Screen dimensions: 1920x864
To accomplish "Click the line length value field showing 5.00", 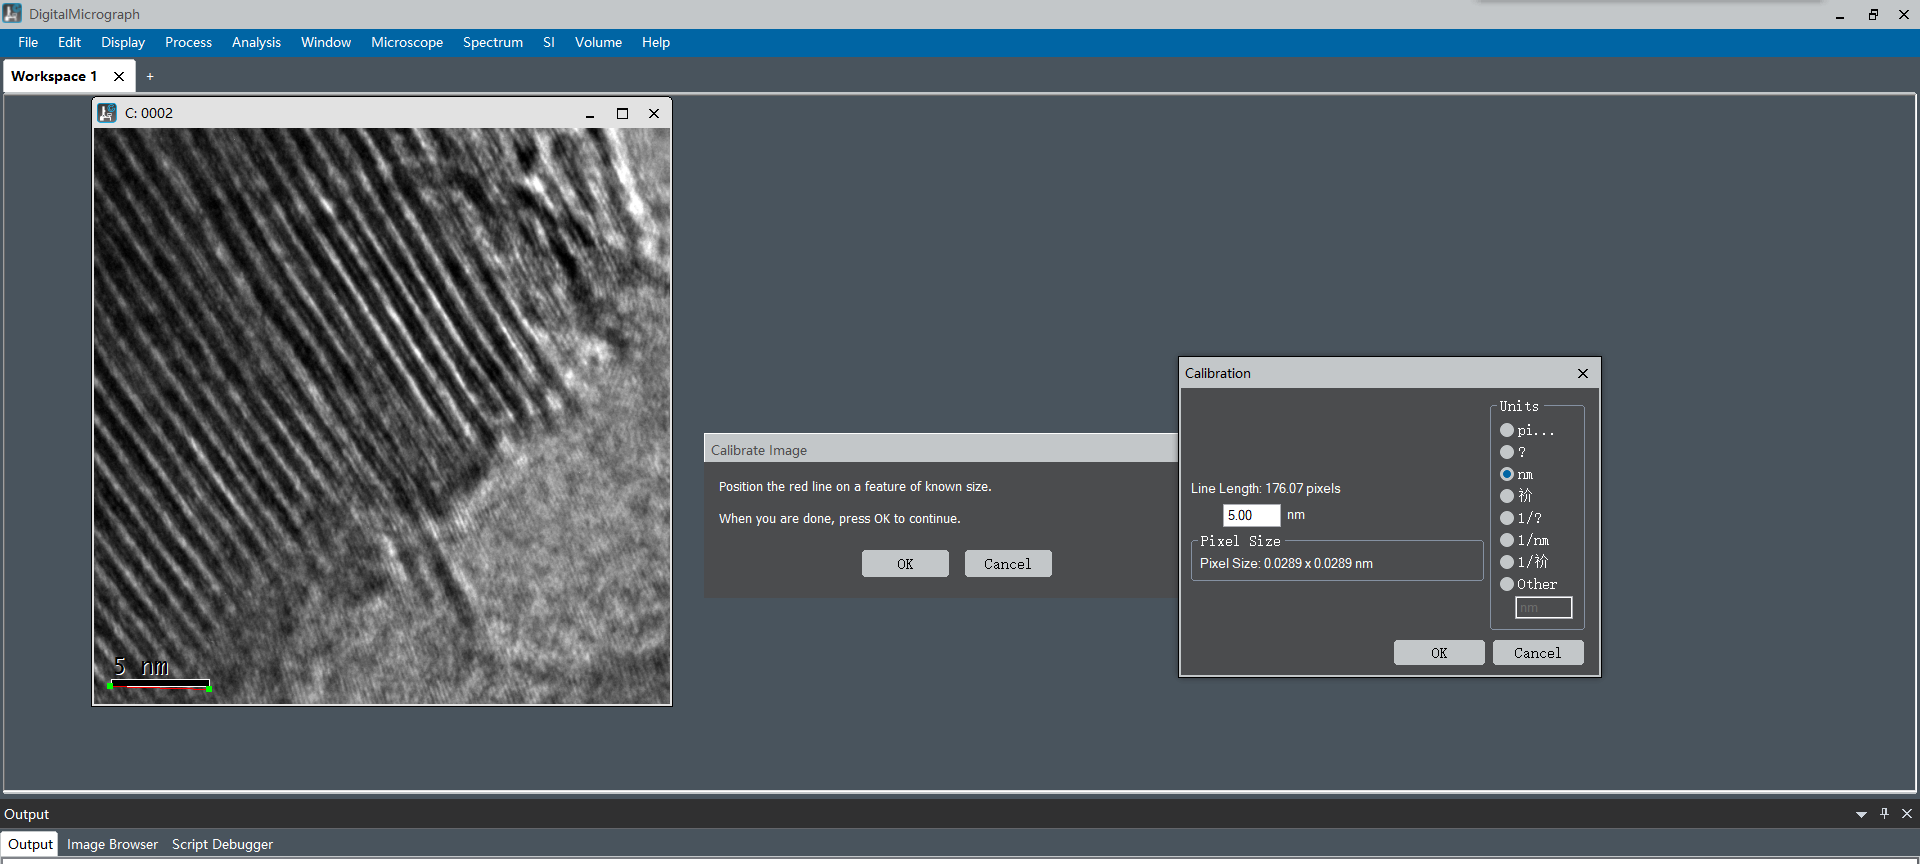I will tap(1251, 515).
